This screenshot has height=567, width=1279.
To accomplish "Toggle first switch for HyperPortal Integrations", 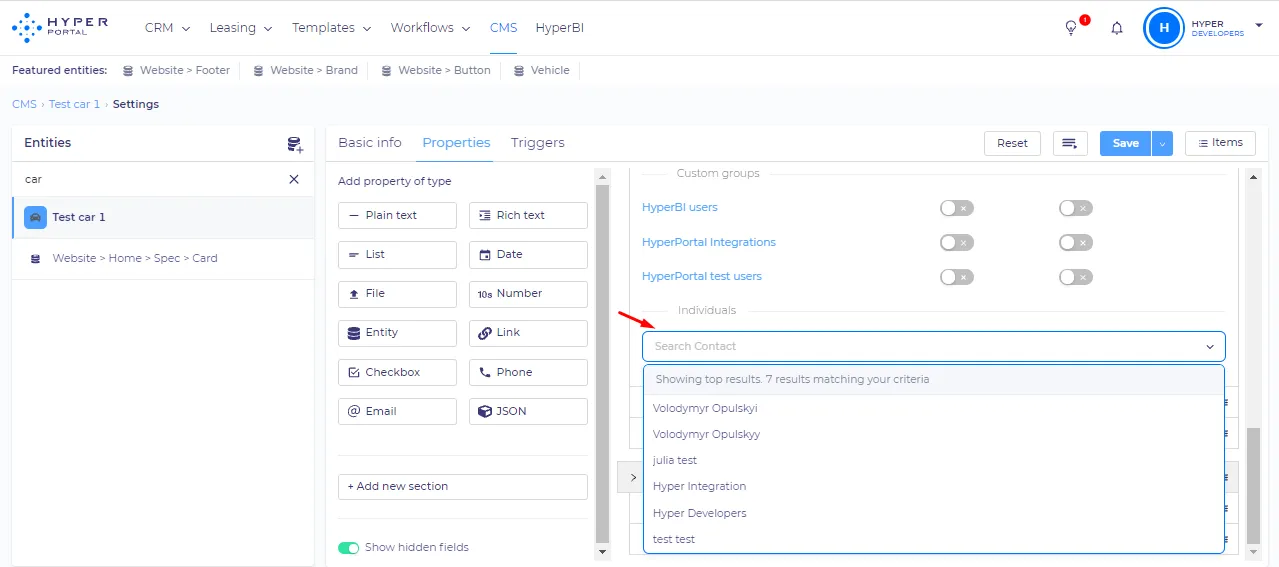I will pyautogui.click(x=956, y=242).
